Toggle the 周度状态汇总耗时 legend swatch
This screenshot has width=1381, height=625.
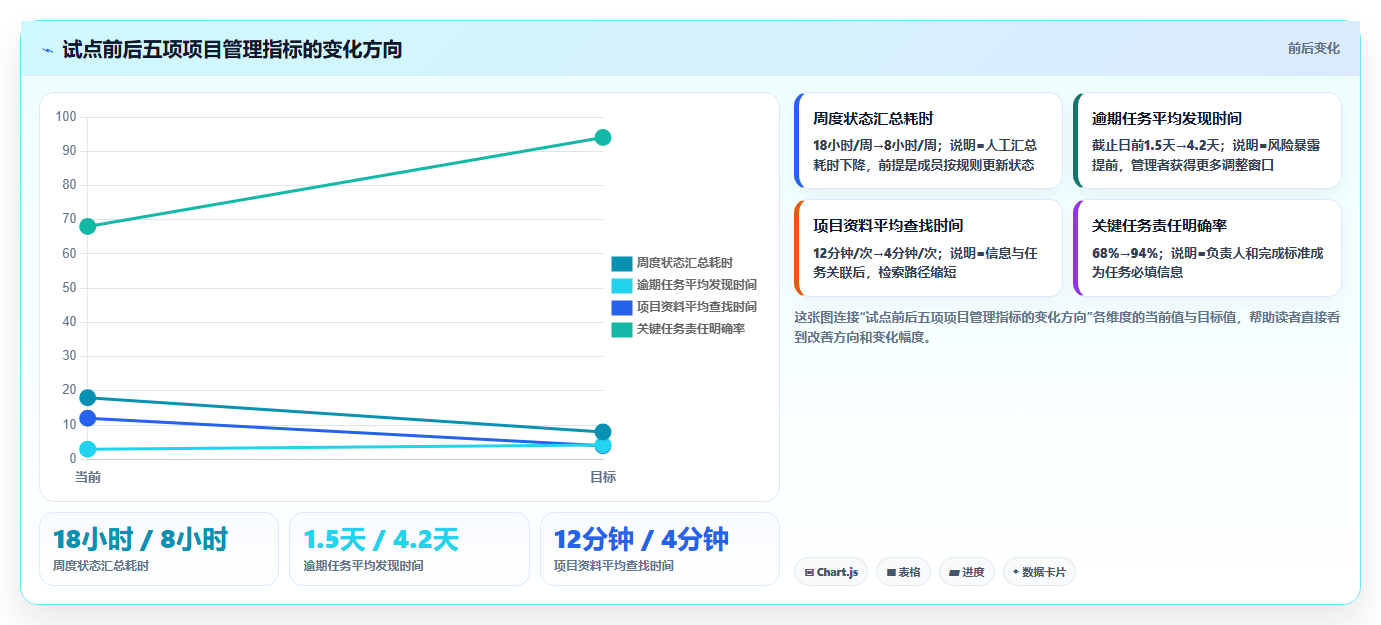click(x=622, y=264)
